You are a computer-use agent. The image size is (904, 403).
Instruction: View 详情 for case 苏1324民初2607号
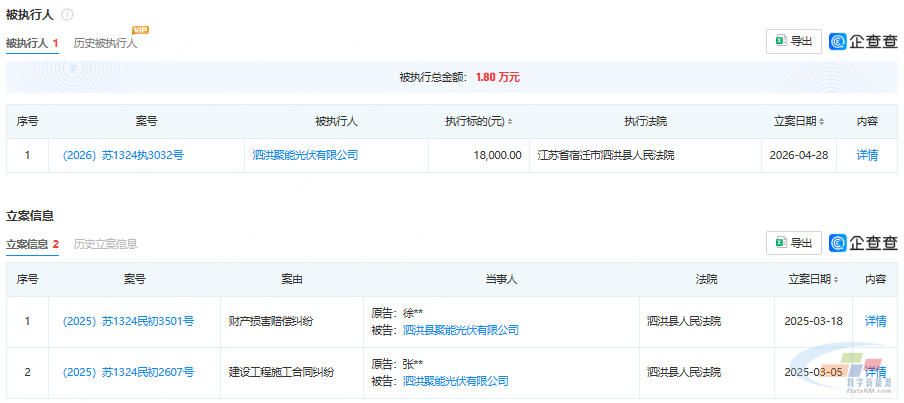(875, 372)
